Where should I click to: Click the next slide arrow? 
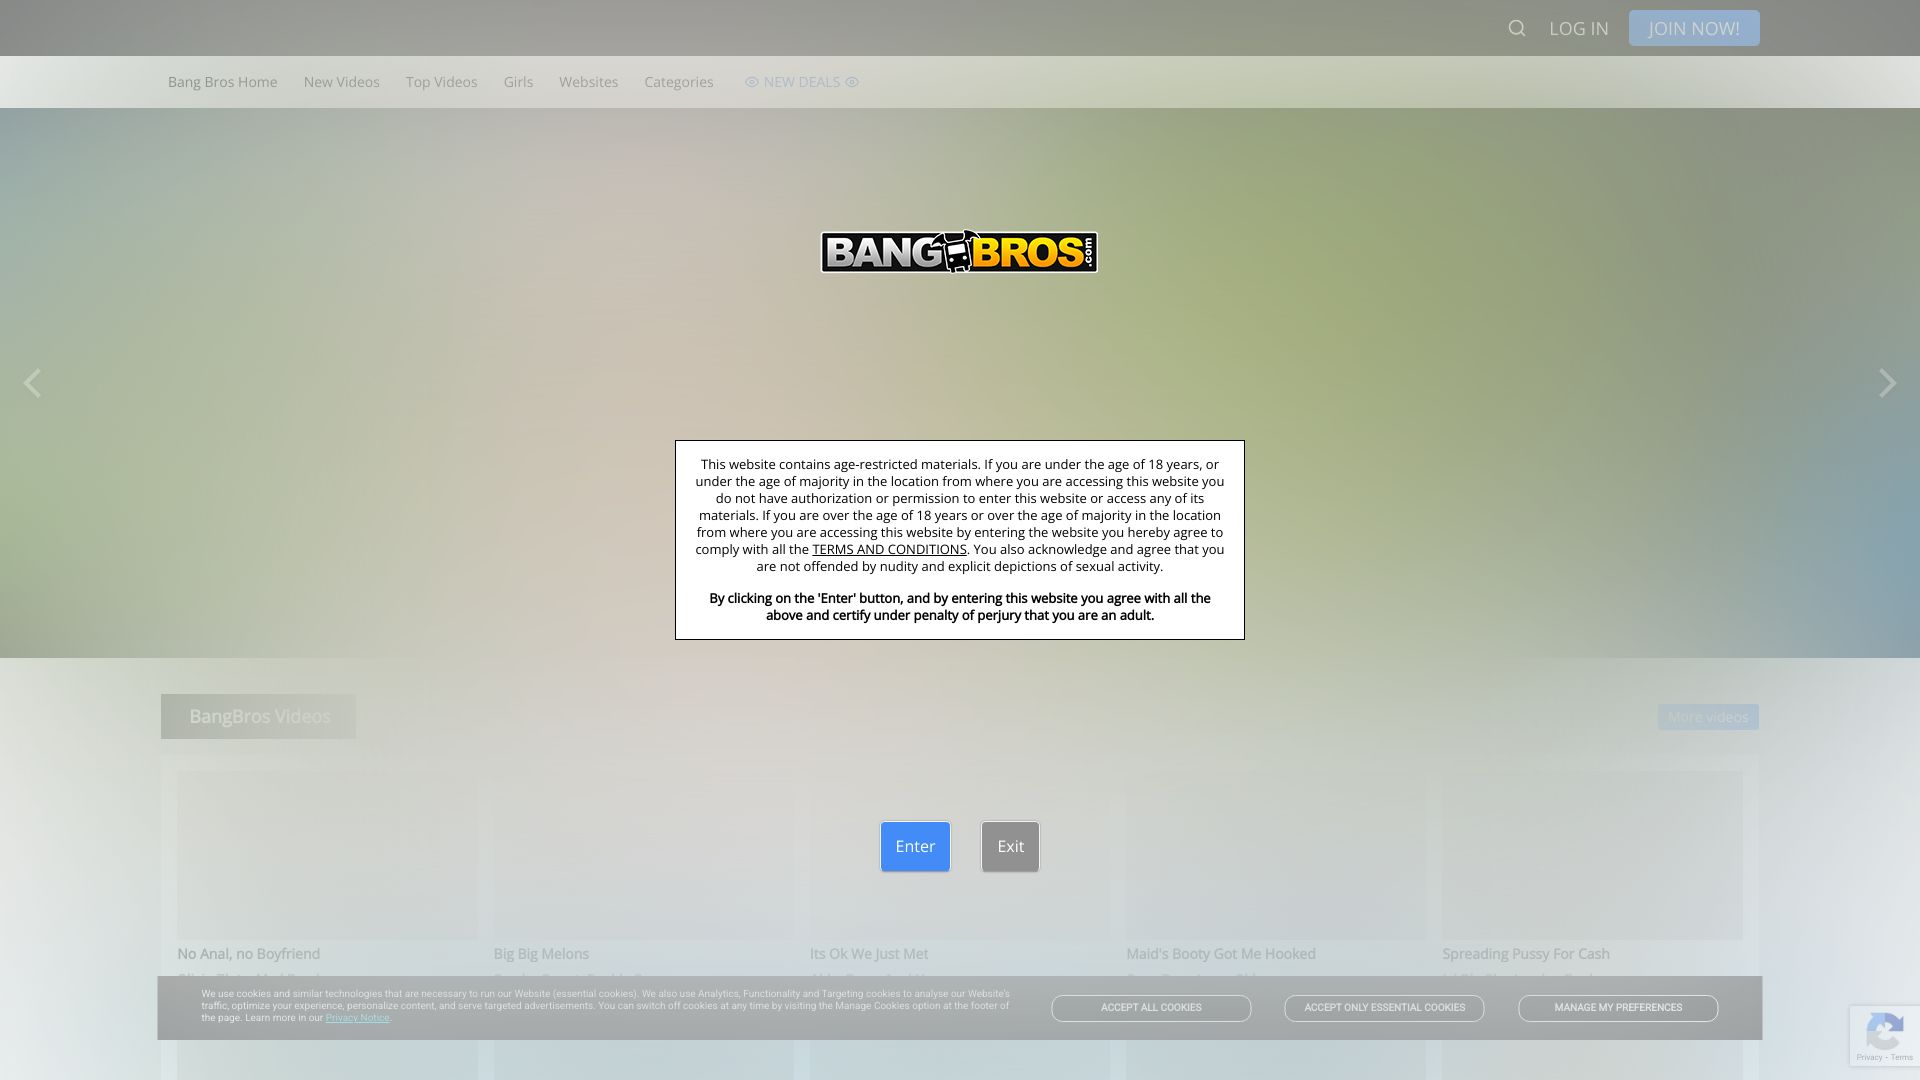1887,383
